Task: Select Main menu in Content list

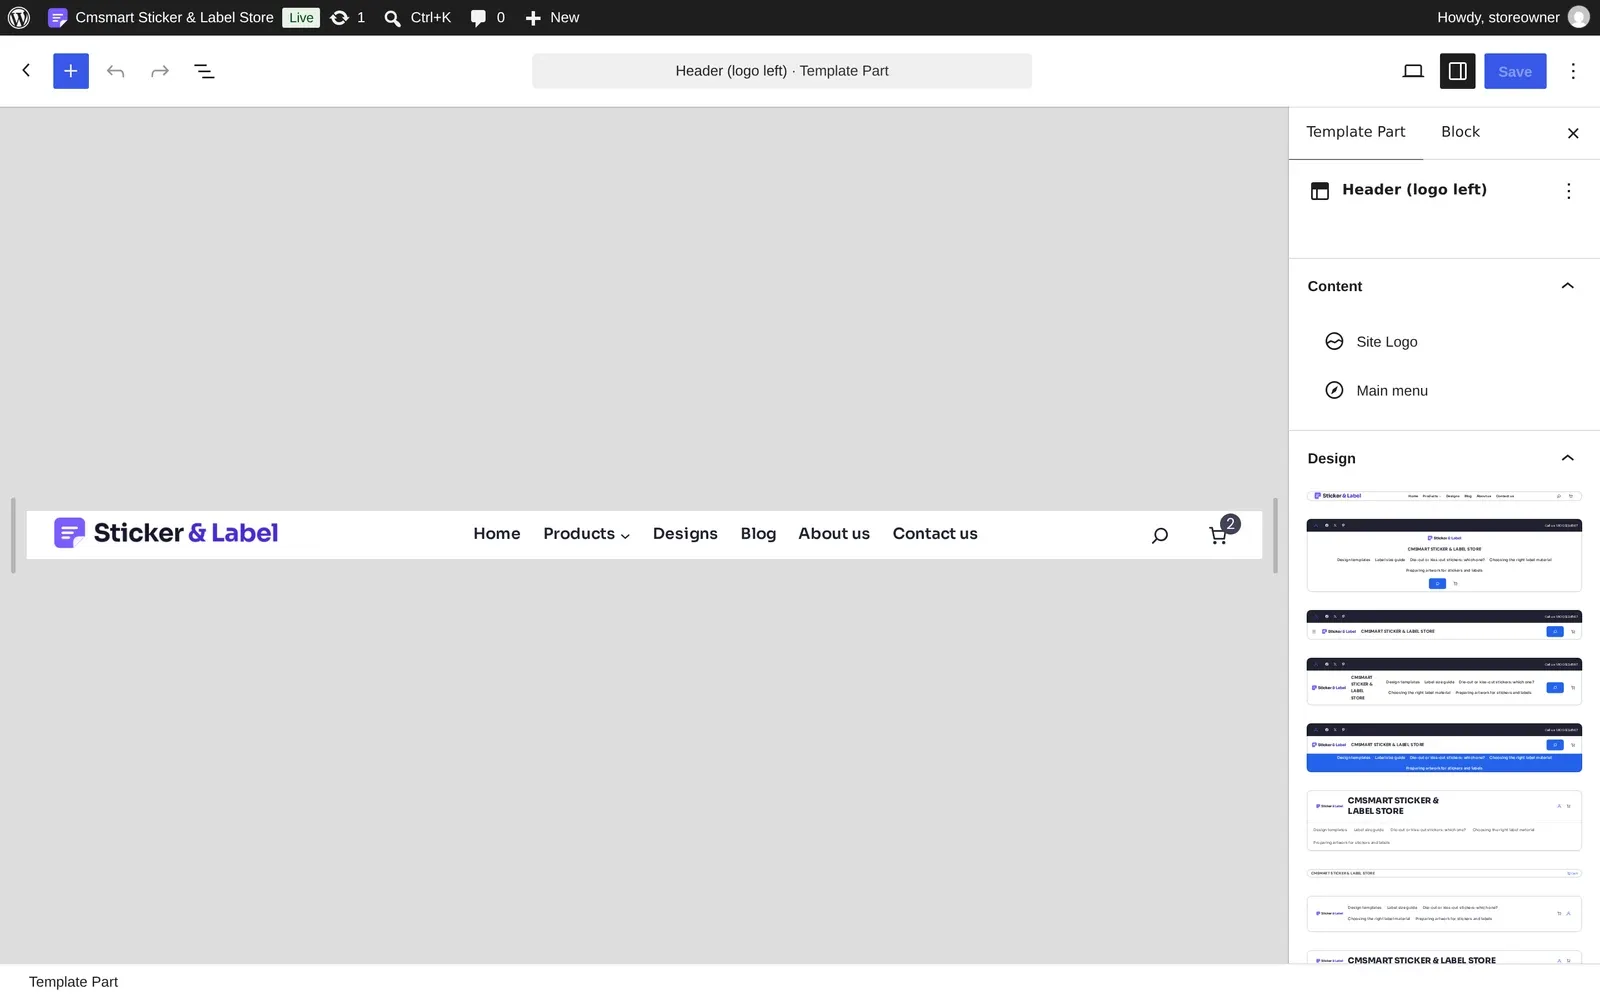Action: pos(1444,391)
